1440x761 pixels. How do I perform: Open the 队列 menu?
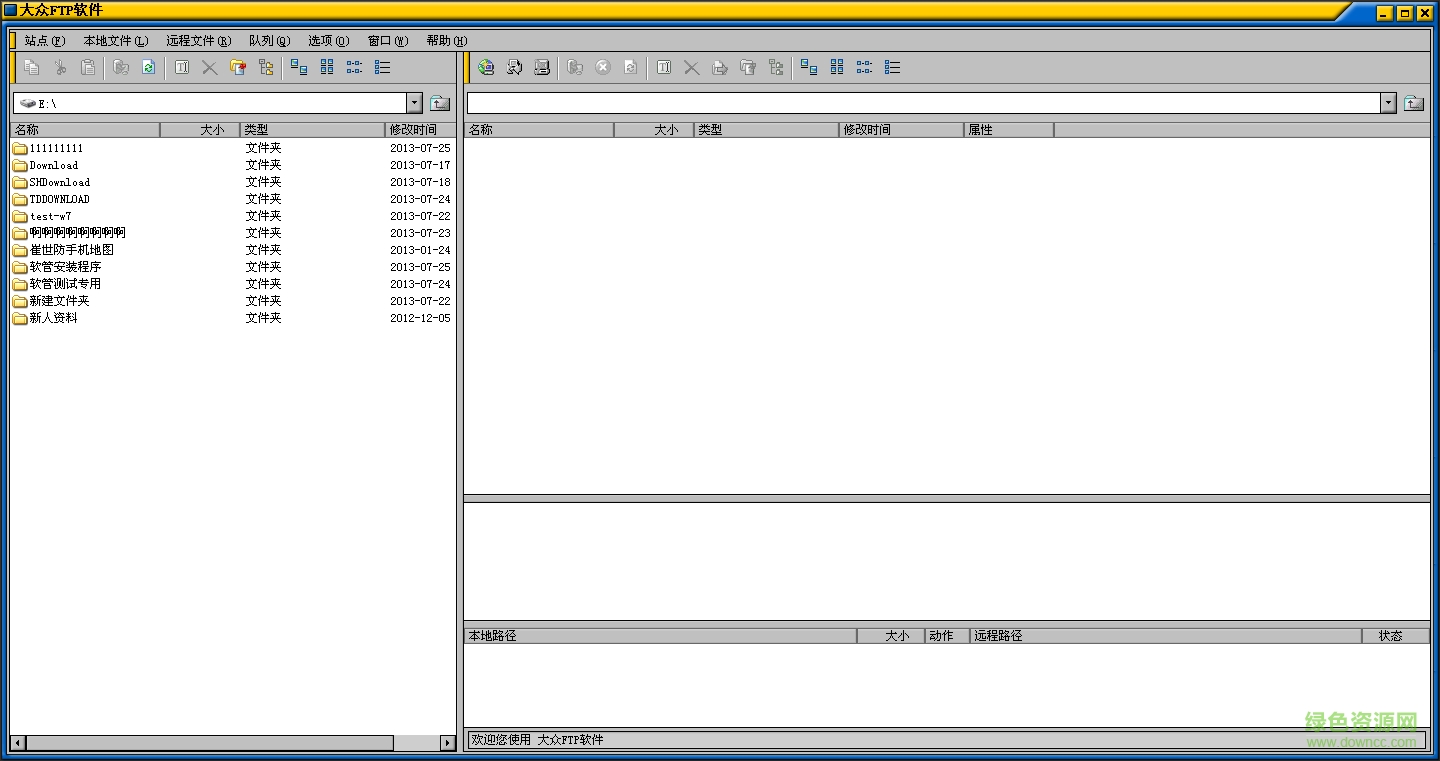pyautogui.click(x=269, y=41)
